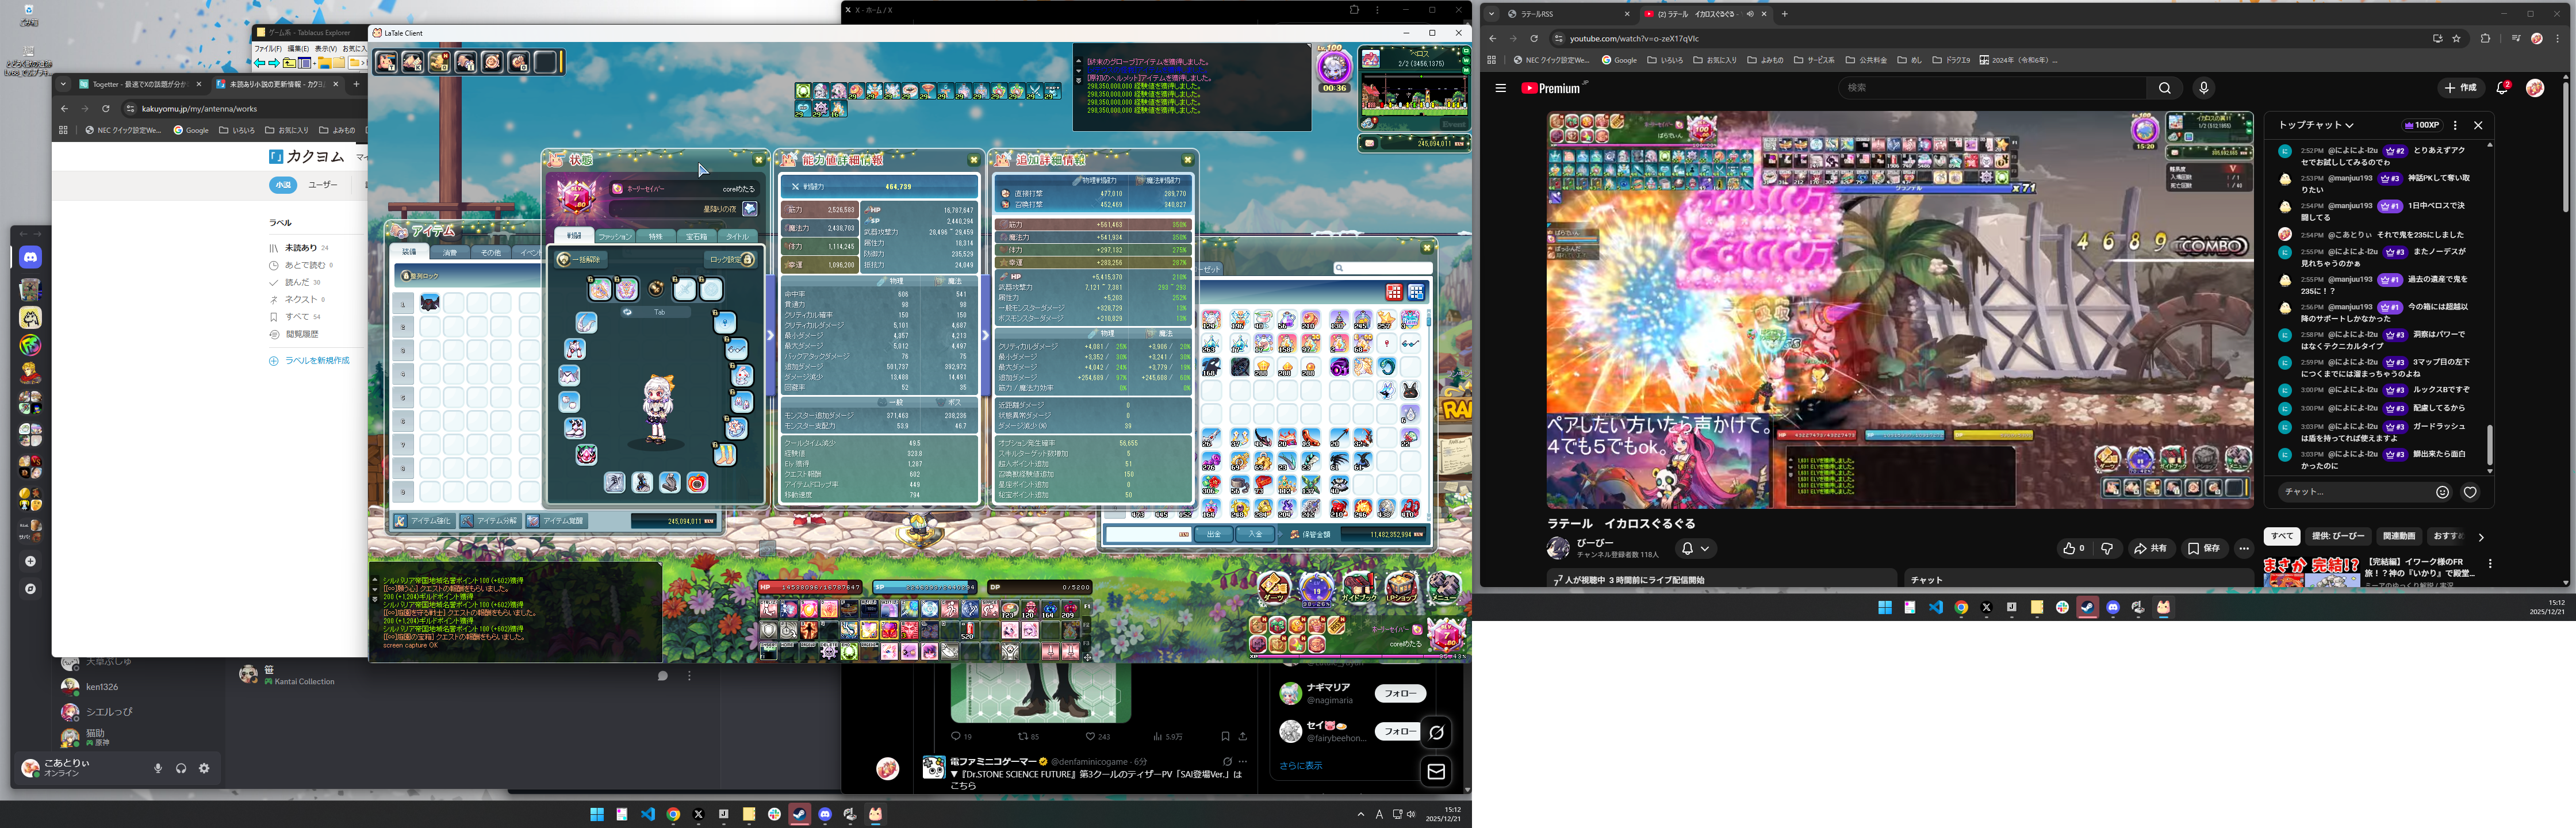
Task: Mute microphone in Discord user panel
Action: 158,768
